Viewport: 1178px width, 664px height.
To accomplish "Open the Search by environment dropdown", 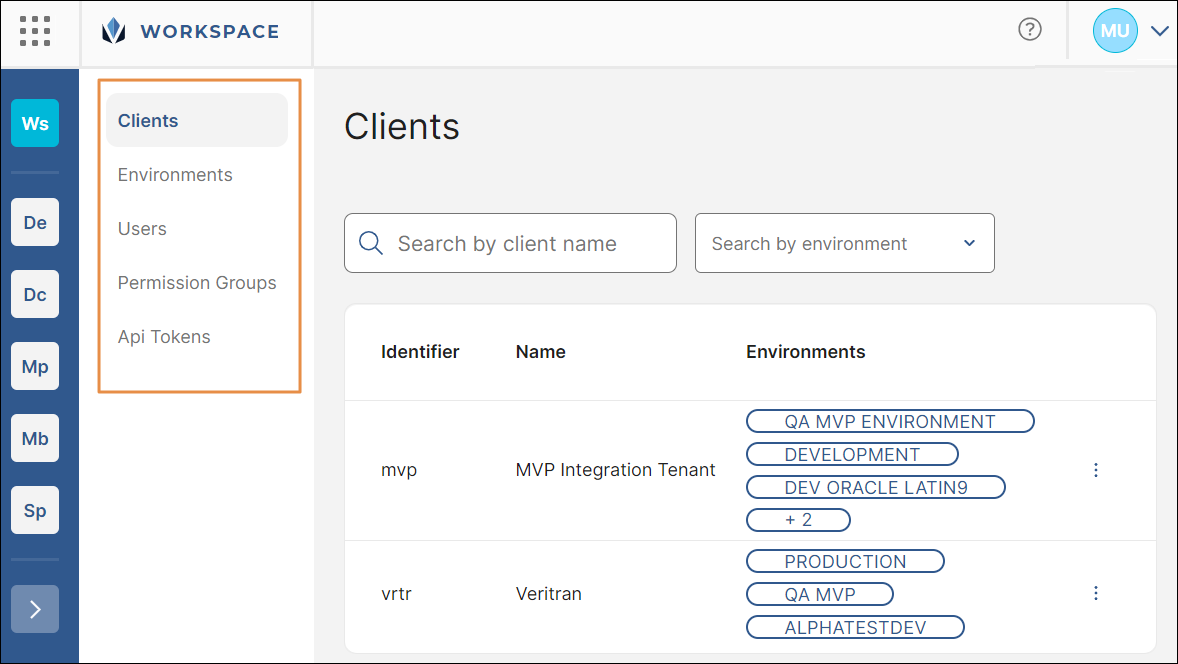I will (844, 243).
